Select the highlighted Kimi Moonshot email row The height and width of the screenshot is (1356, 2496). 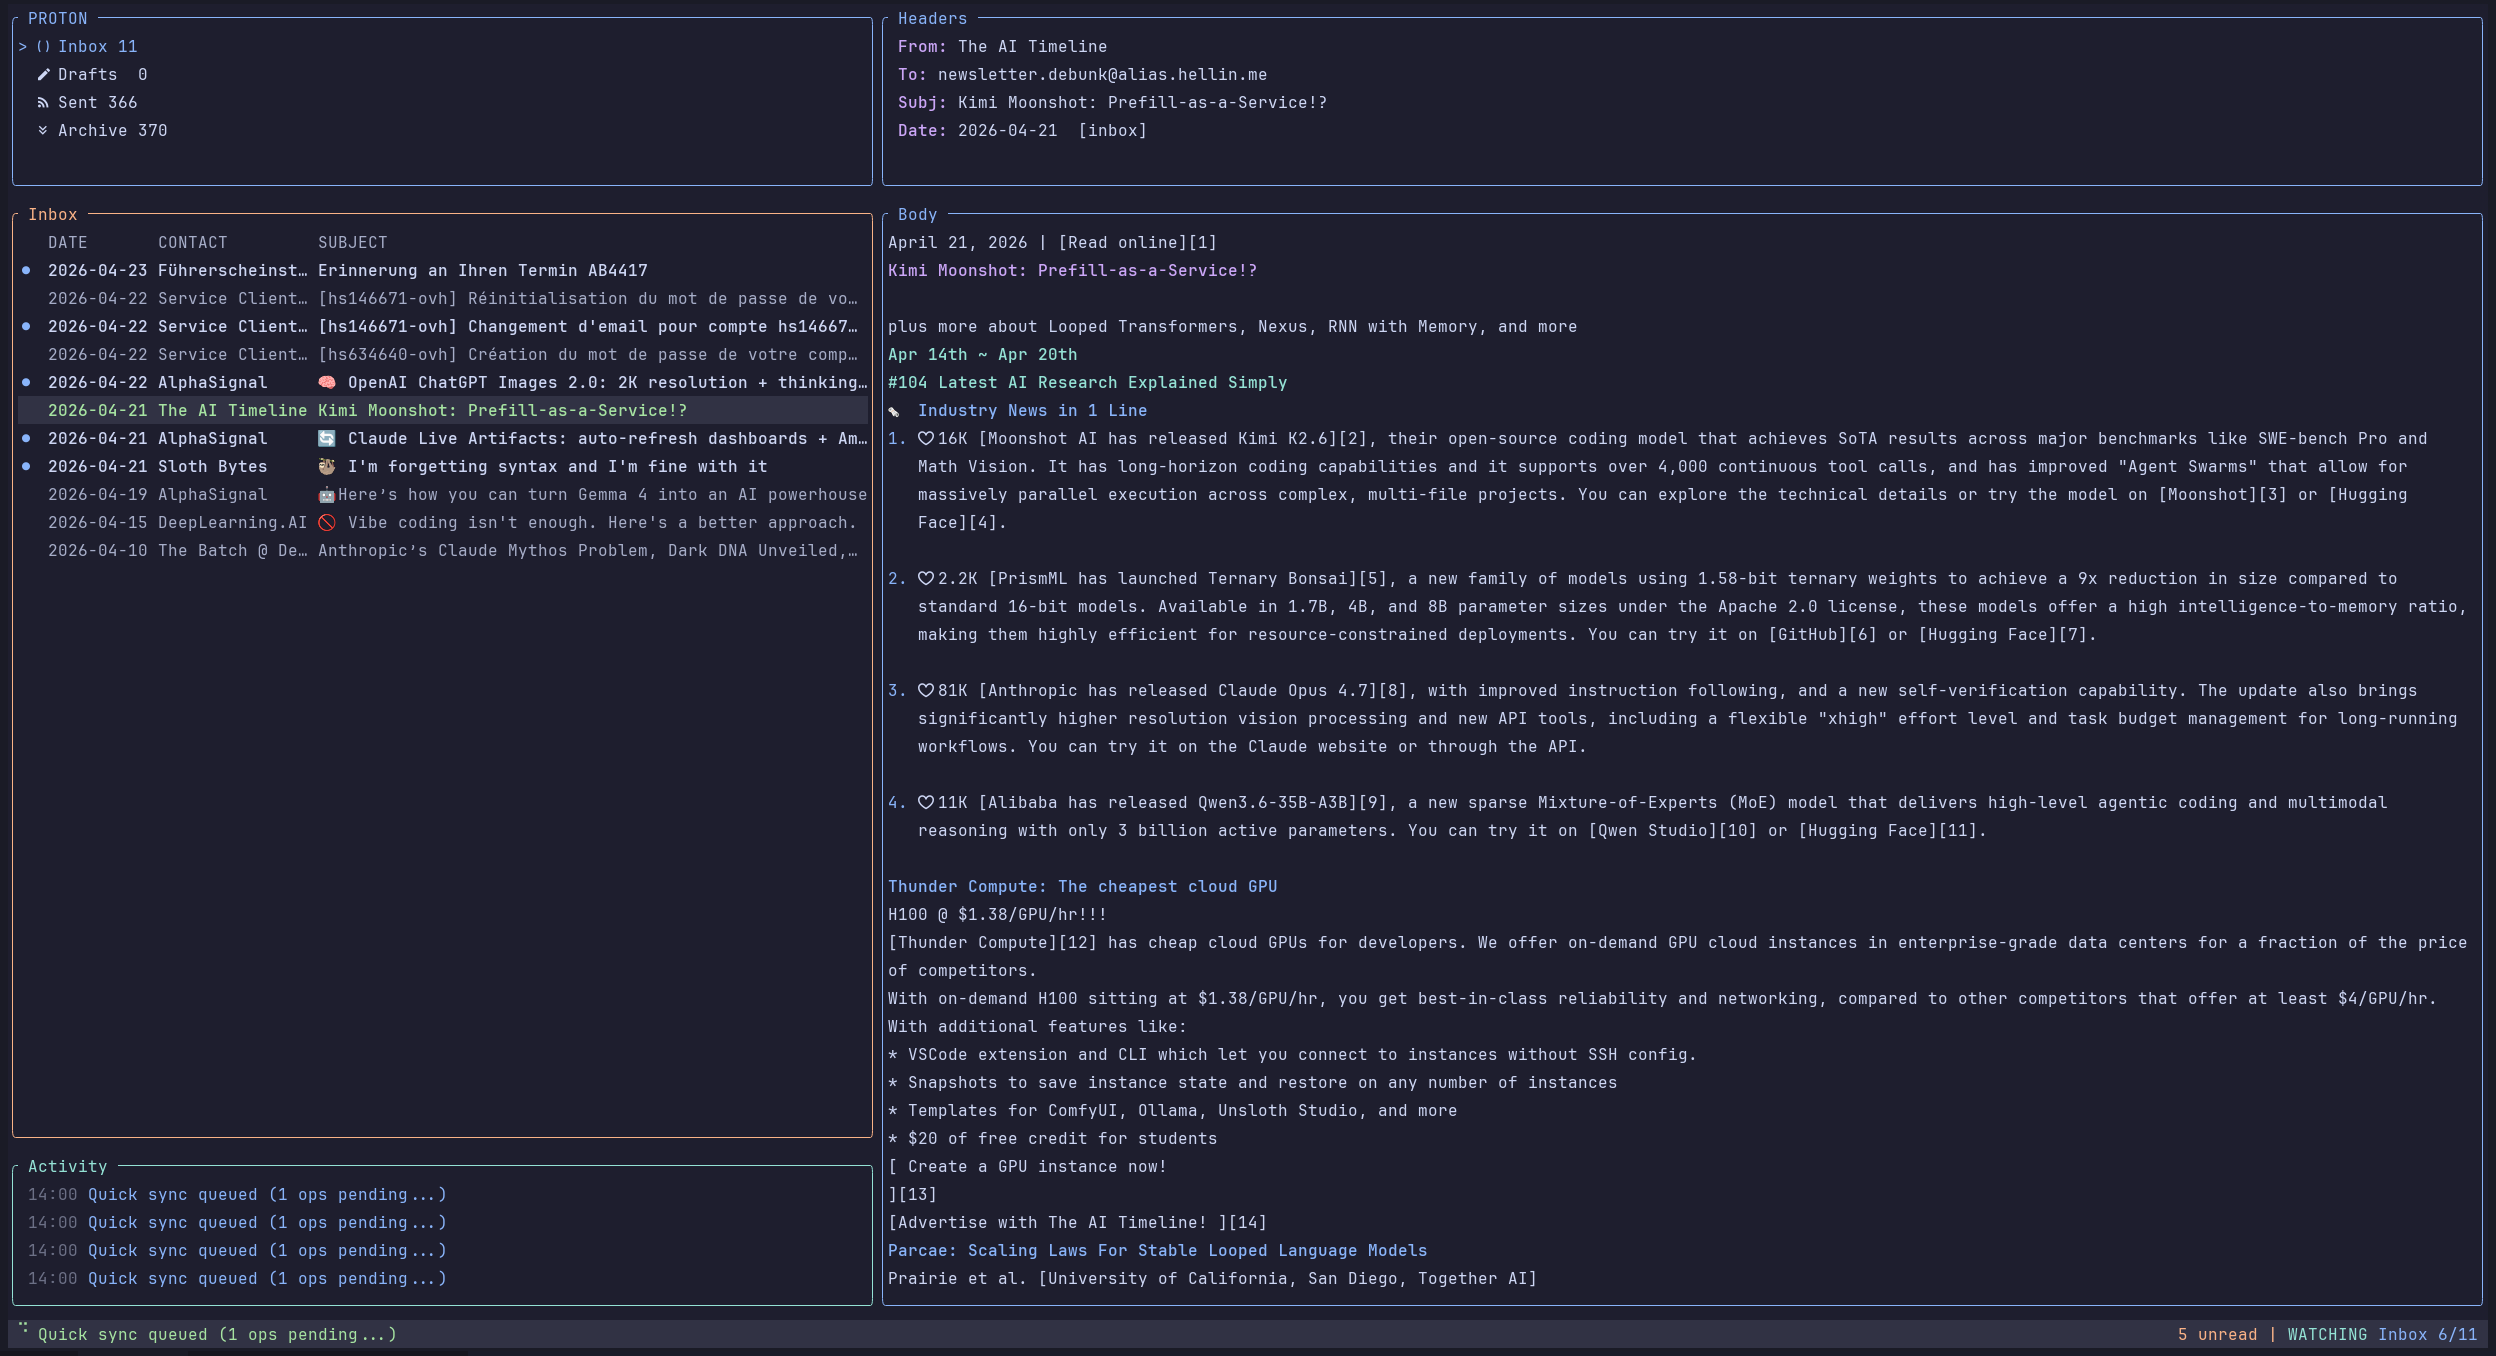coord(443,411)
